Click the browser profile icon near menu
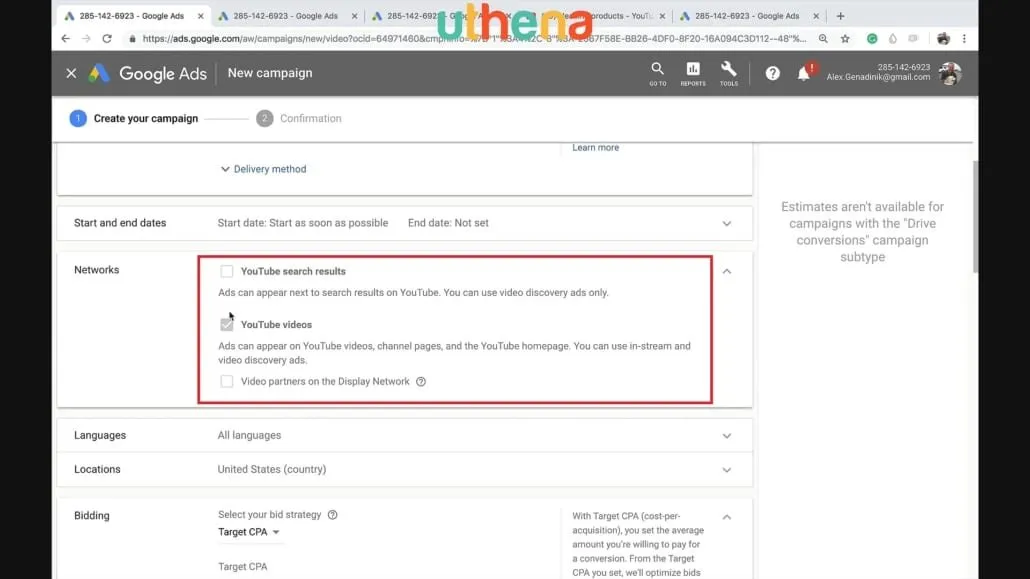This screenshot has width=1030, height=579. [x=943, y=39]
